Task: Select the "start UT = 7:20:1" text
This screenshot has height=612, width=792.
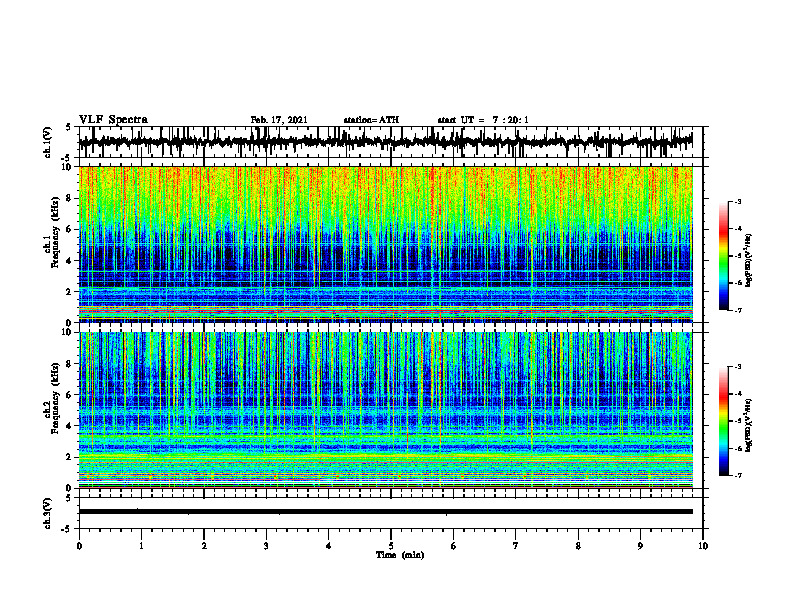Action: tap(483, 120)
